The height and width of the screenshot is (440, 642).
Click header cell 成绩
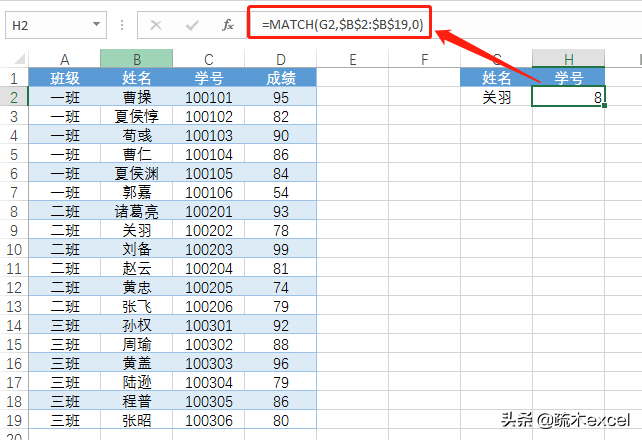[280, 78]
